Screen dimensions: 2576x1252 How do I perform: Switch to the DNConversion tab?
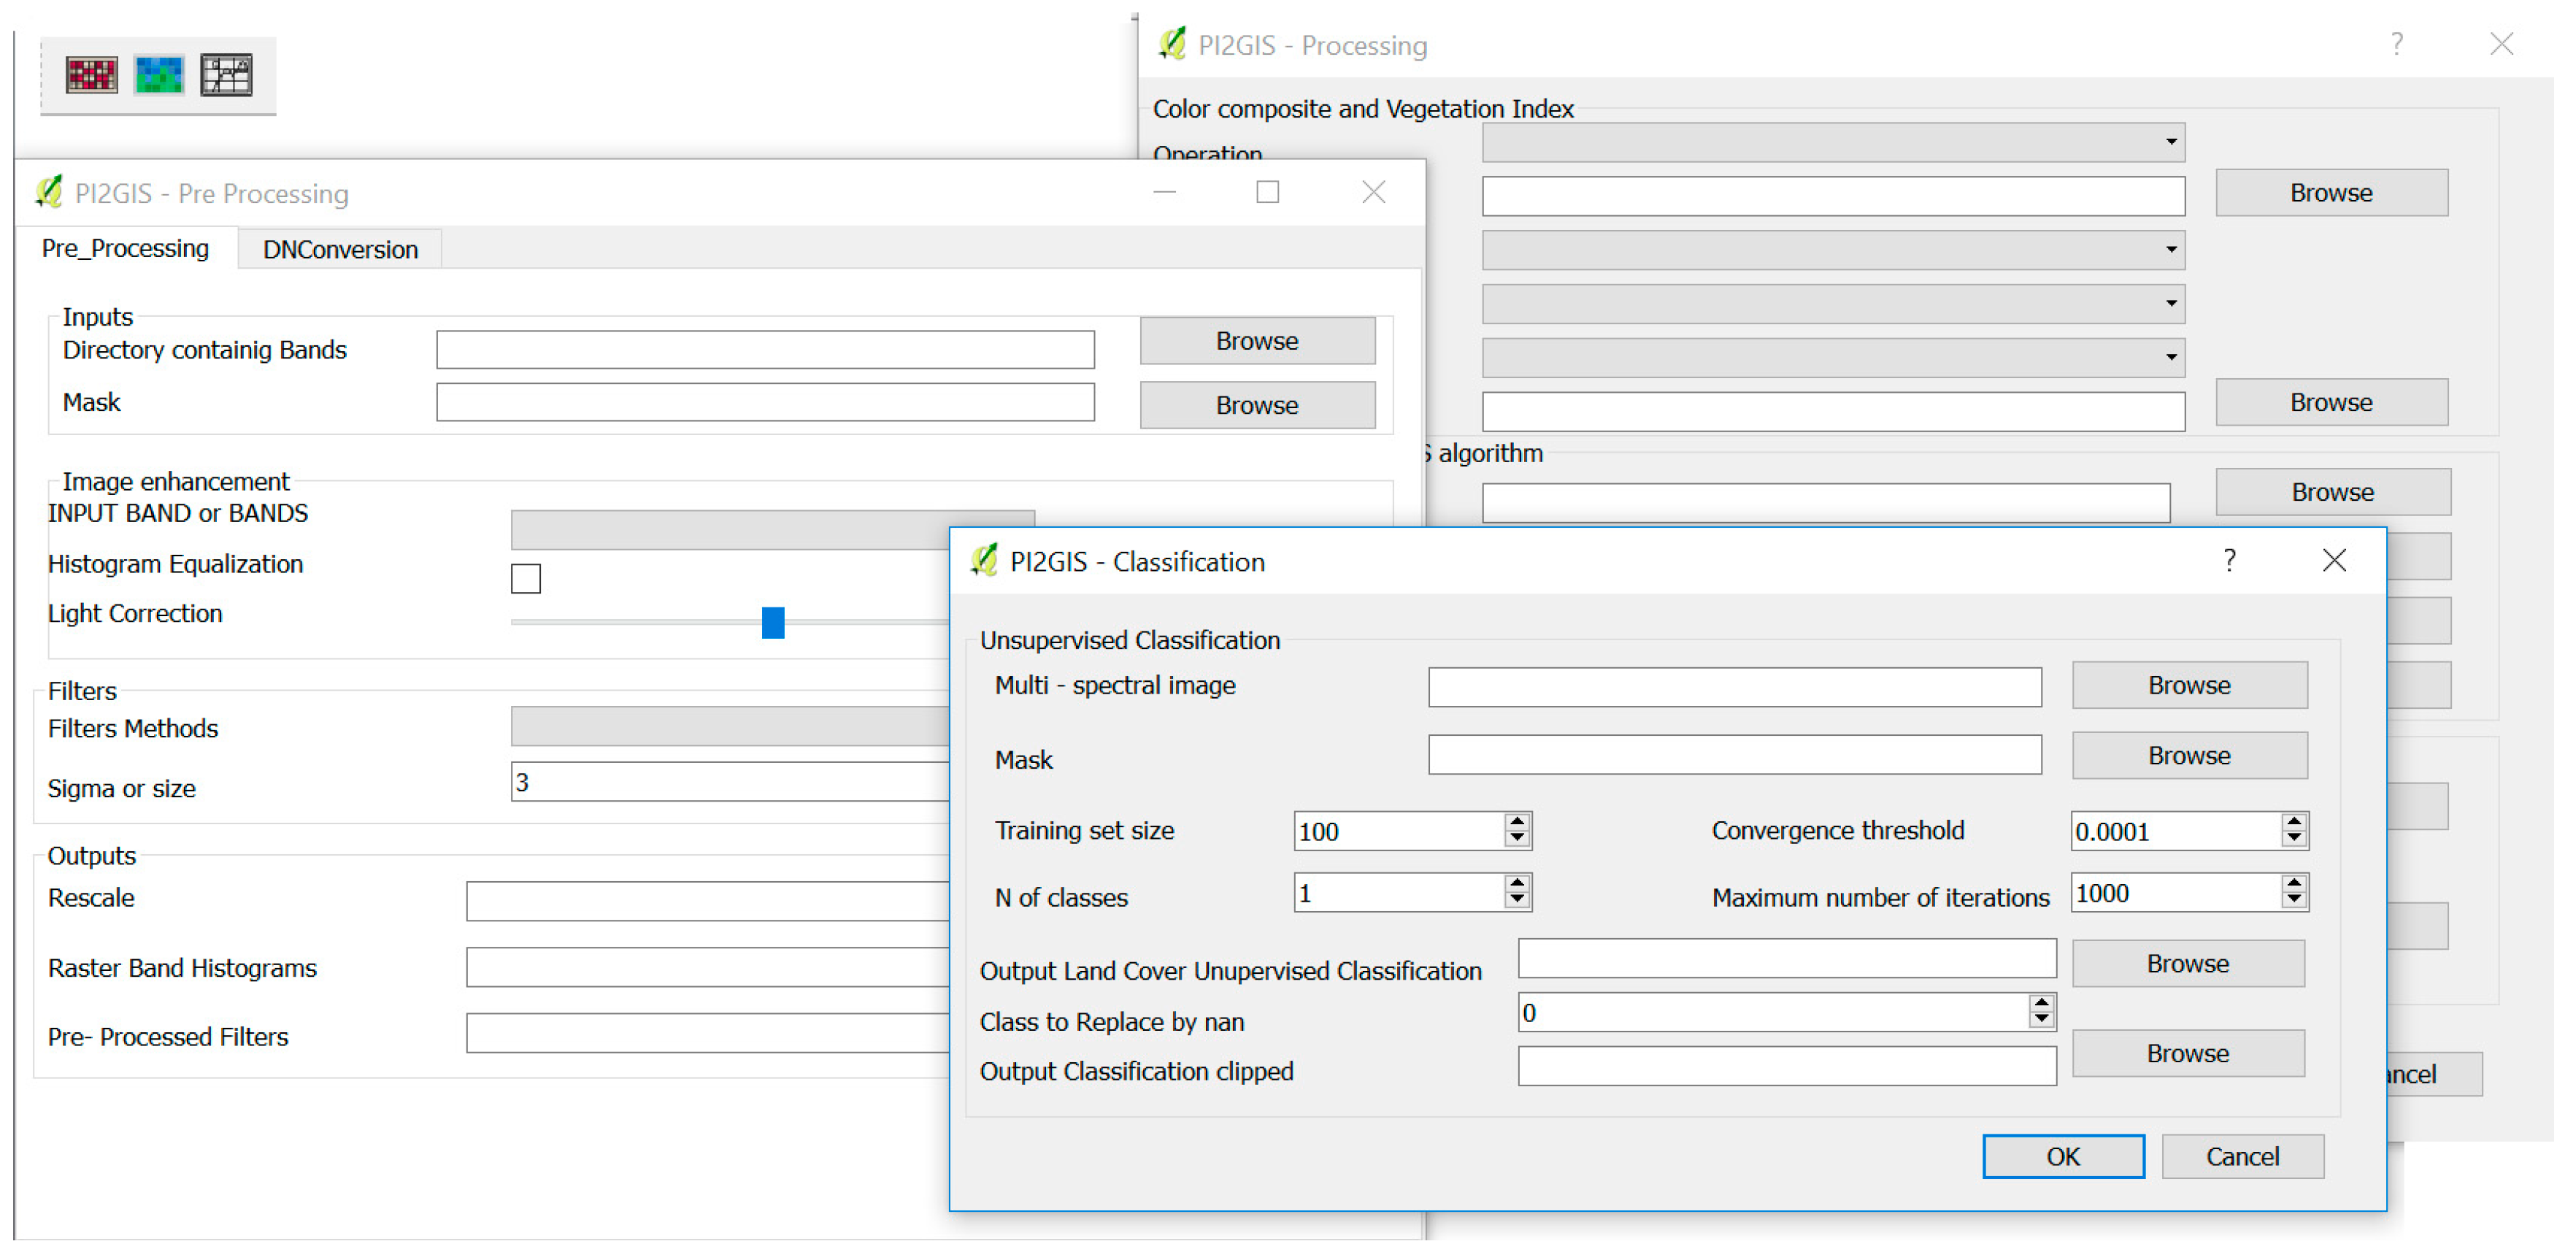click(340, 249)
